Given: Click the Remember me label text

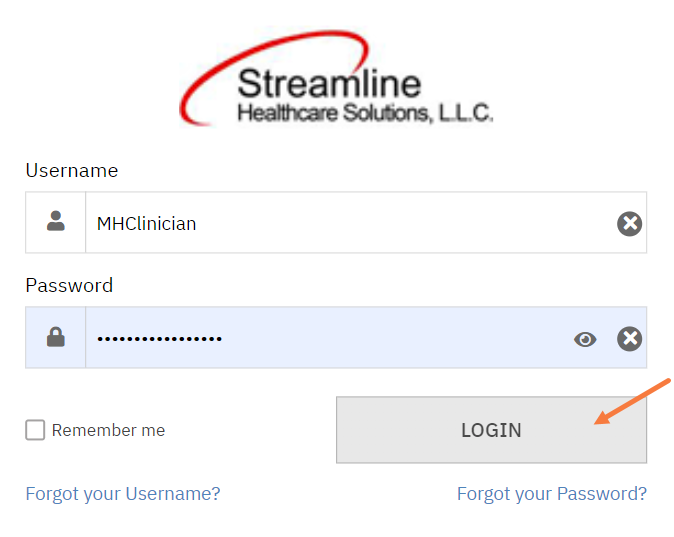Looking at the screenshot, I should [108, 430].
